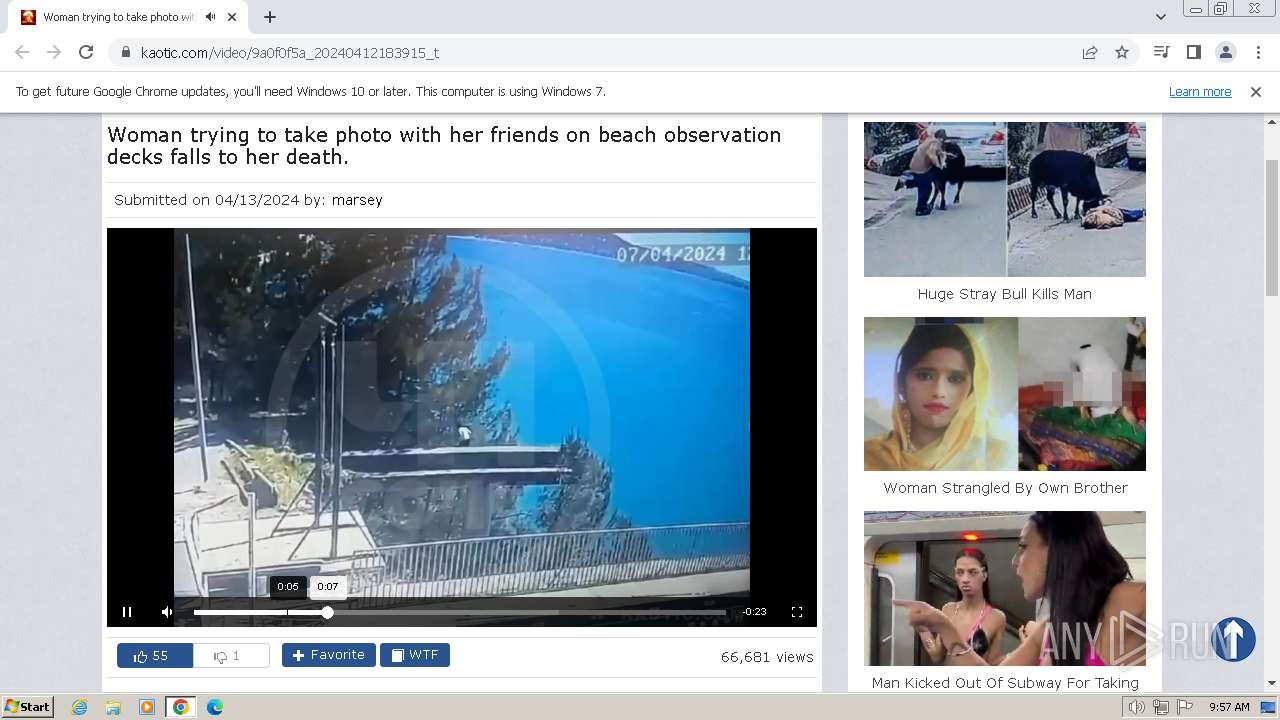Open Man Kicked Out Of Subway title link

click(x=1005, y=683)
